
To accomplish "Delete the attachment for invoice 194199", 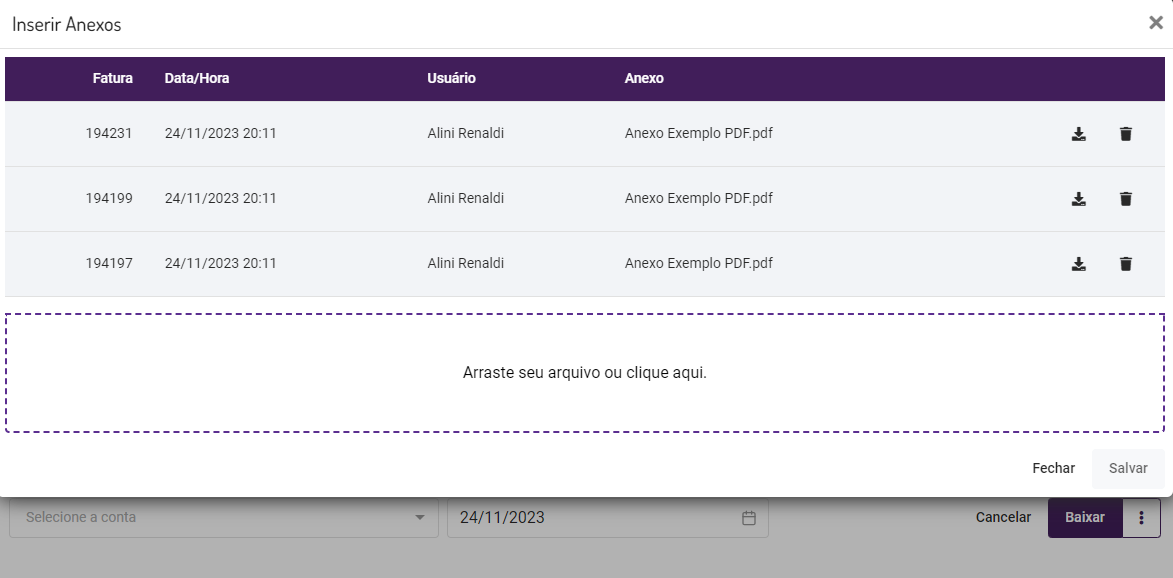I will 1126,199.
